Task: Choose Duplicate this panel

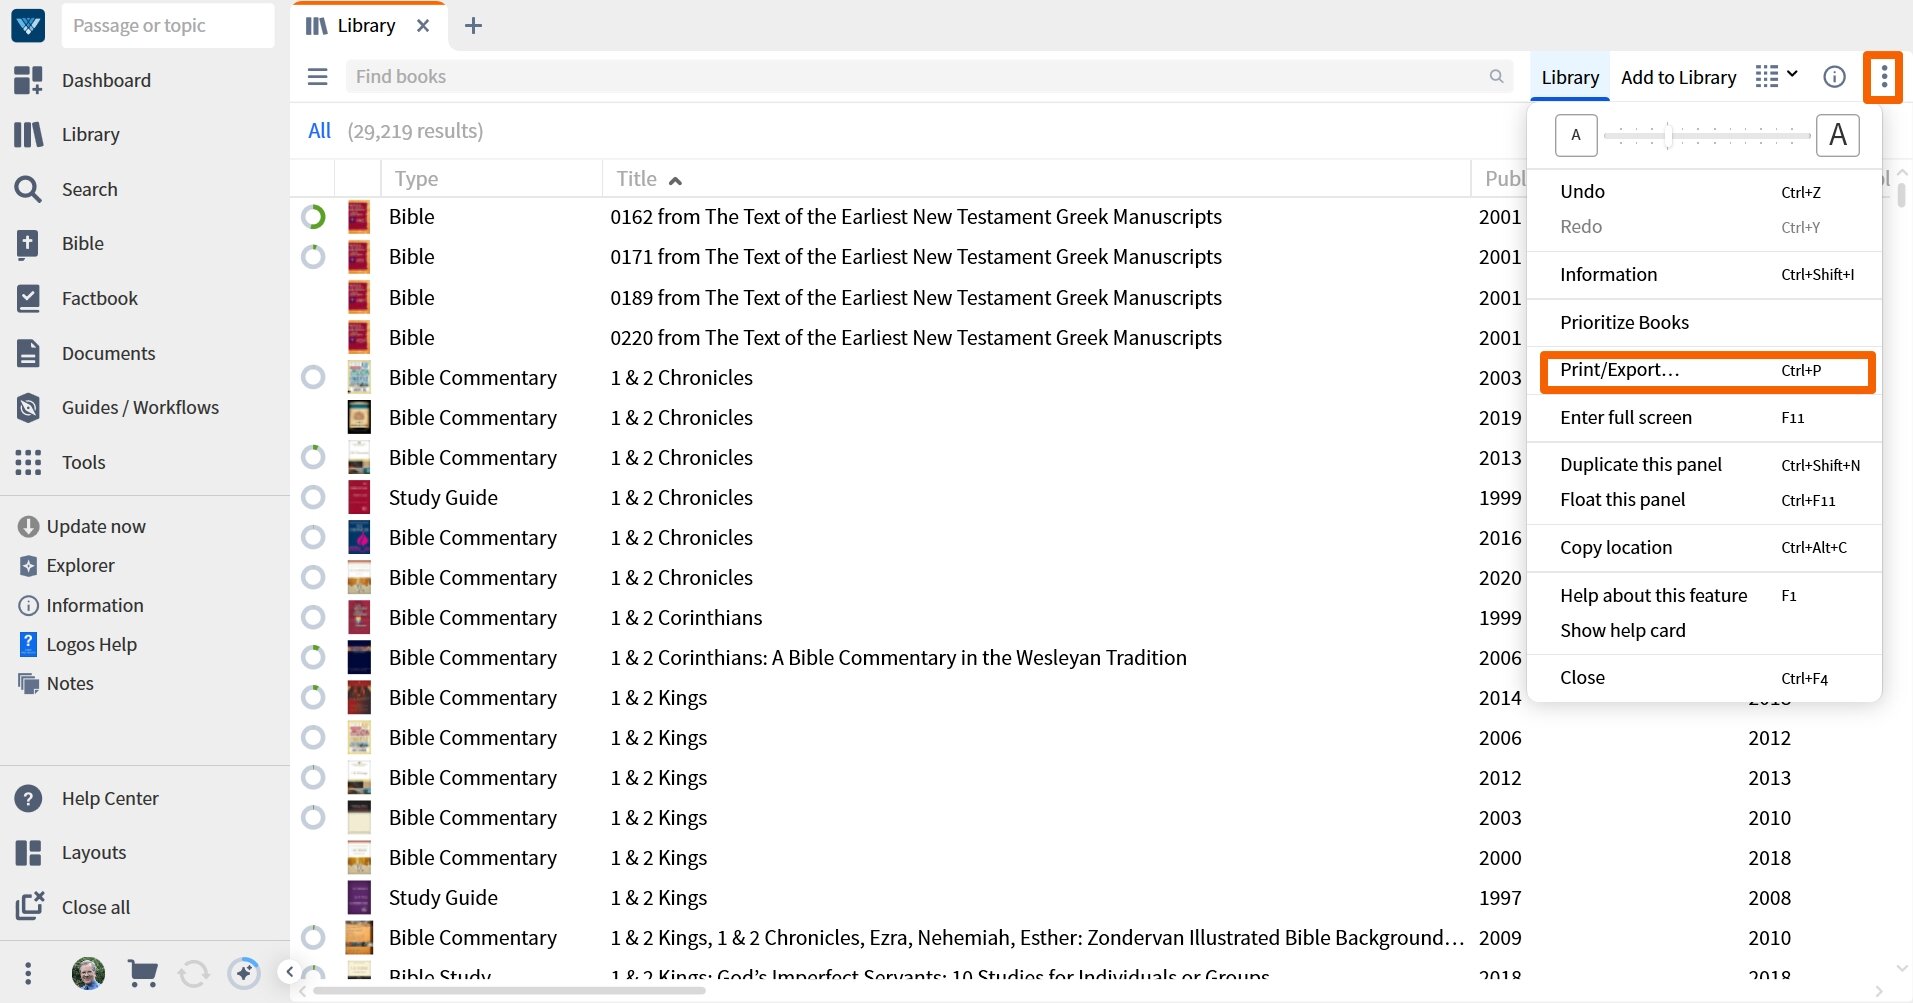Action: click(x=1706, y=464)
